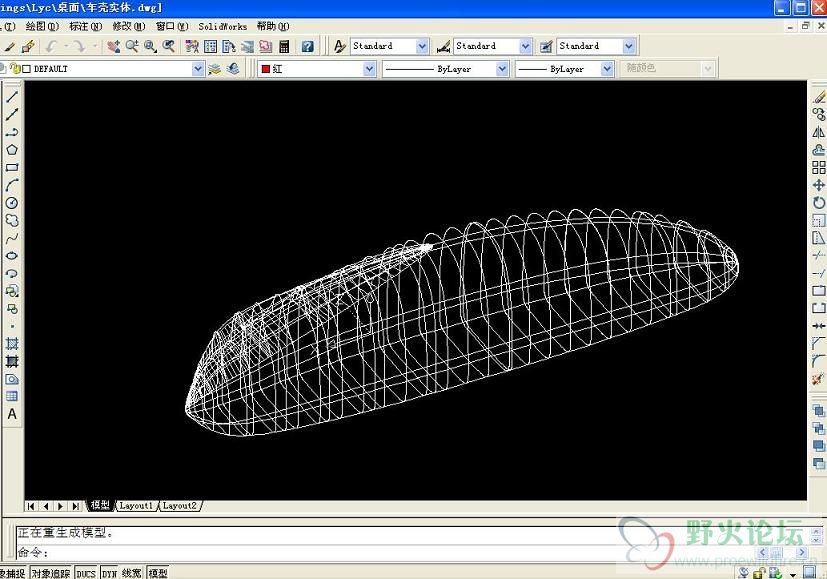Select the Move tool in modify toolbar

(819, 185)
